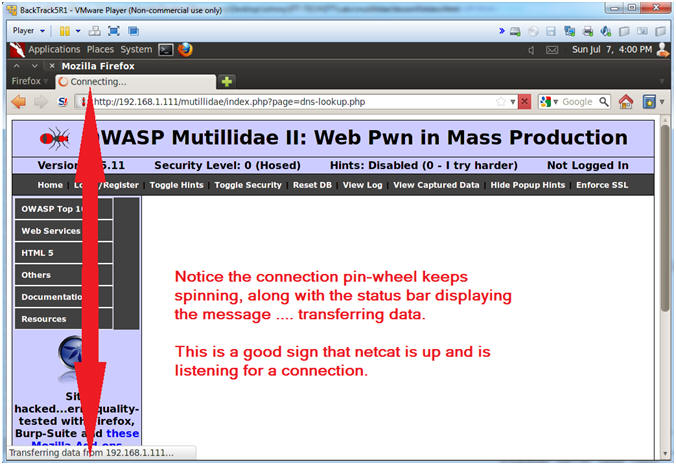Click the Not Logged In status
The image size is (676, 465).
588,165
